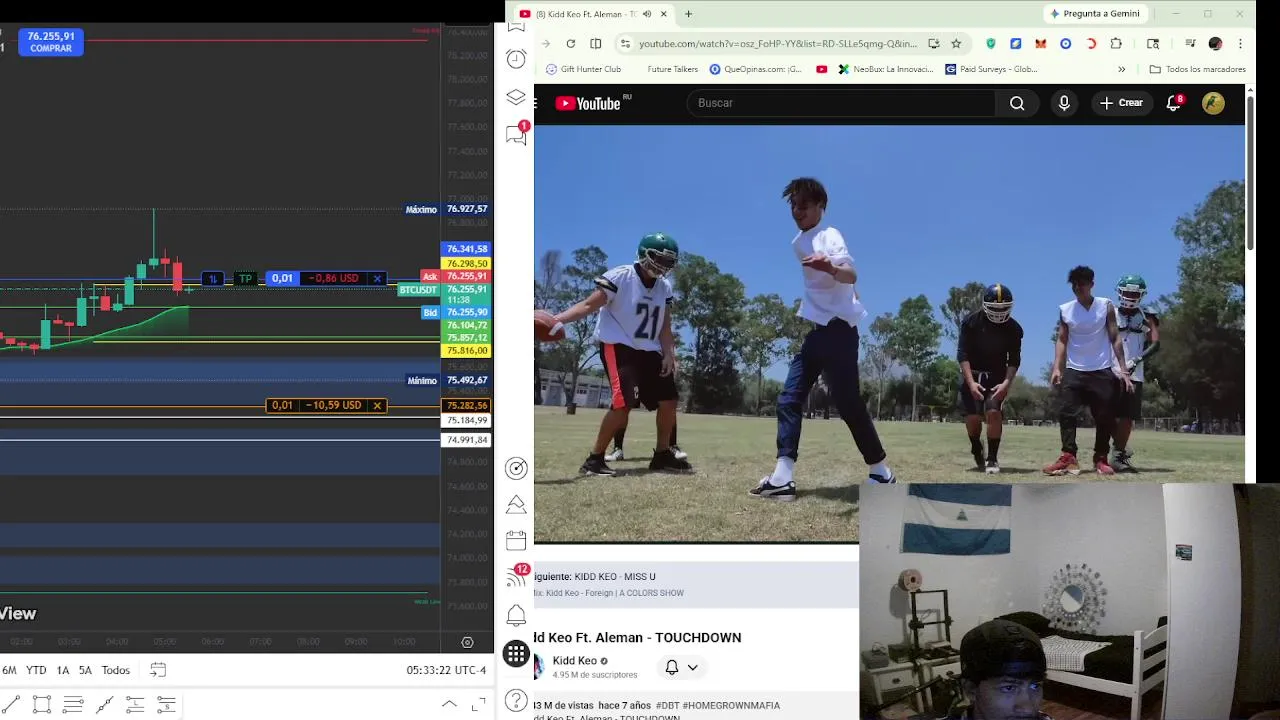Maximize the bottom panel corner icon
Screen dimensions: 1280x720
[x=479, y=704]
